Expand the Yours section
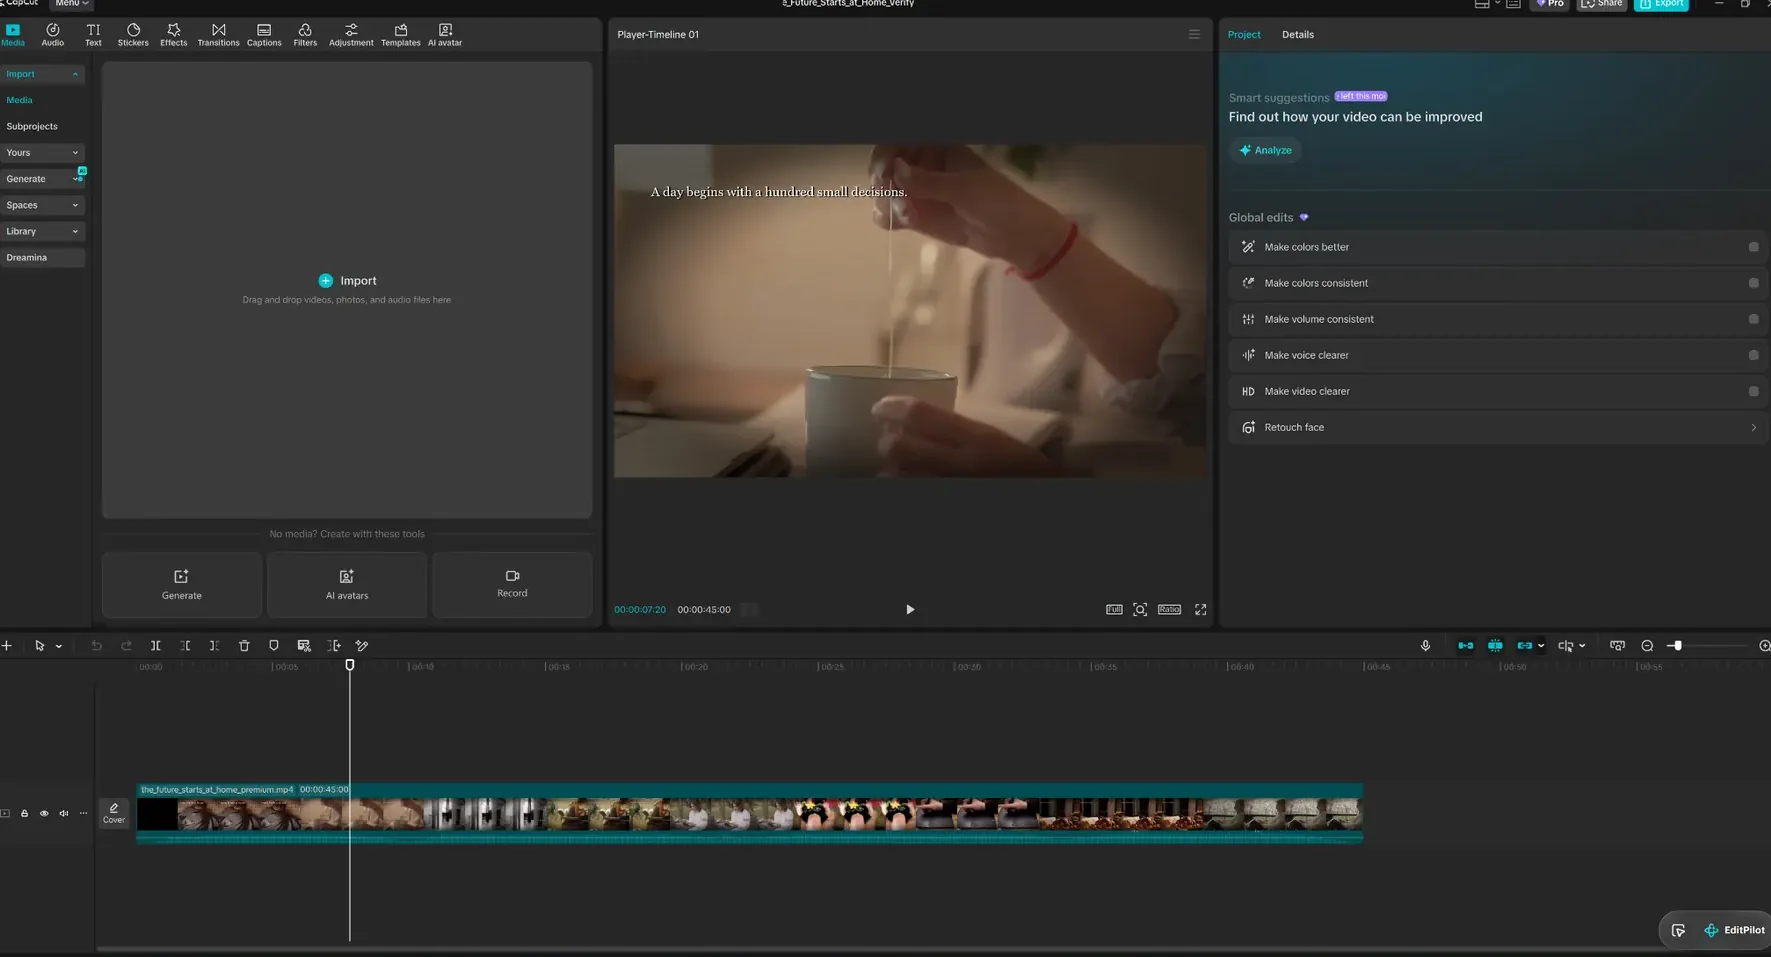The height and width of the screenshot is (957, 1771). [75, 153]
